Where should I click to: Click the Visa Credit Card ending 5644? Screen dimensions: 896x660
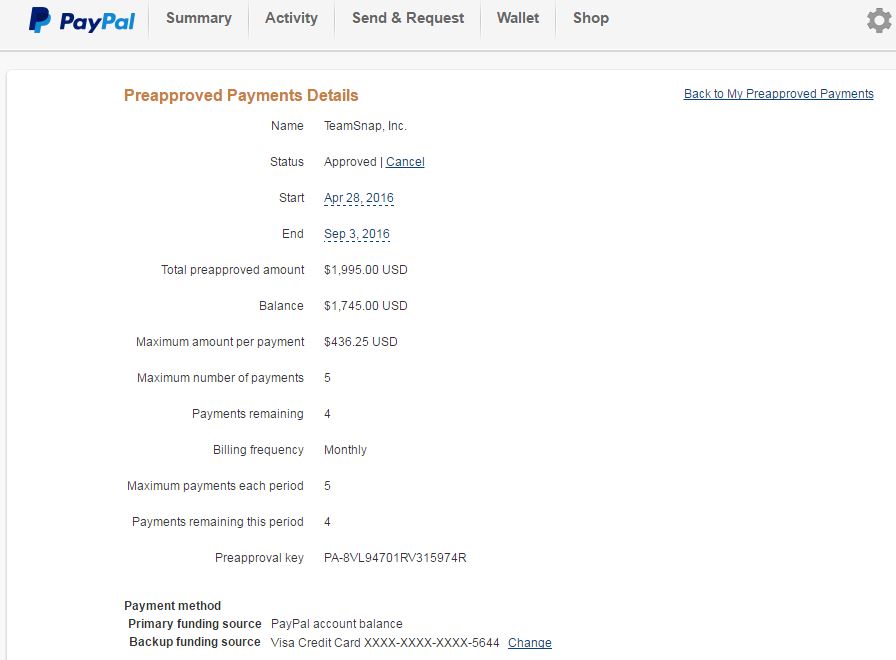pyautogui.click(x=385, y=643)
